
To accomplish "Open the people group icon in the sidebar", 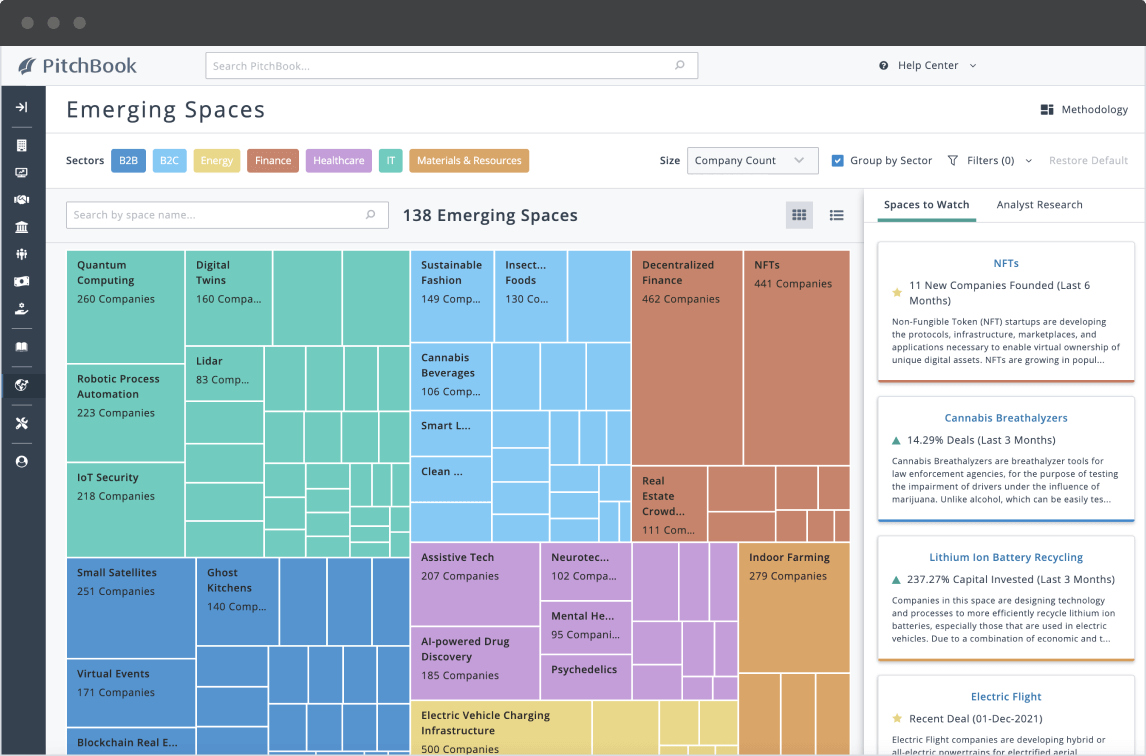I will click(22, 254).
